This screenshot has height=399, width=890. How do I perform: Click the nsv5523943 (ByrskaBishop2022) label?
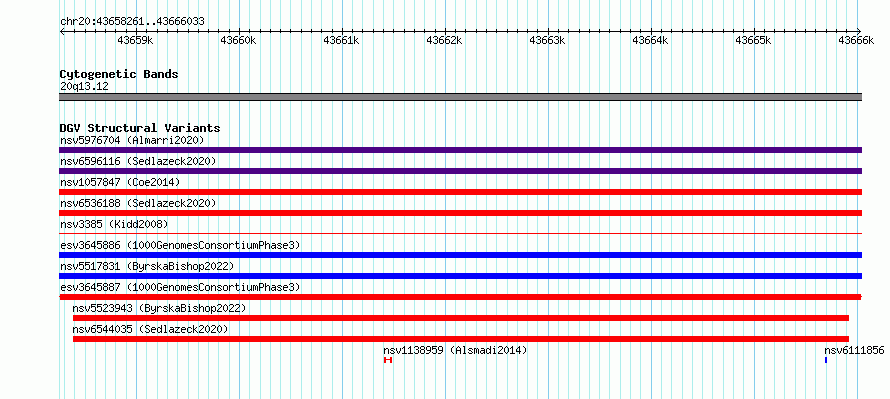click(x=159, y=308)
